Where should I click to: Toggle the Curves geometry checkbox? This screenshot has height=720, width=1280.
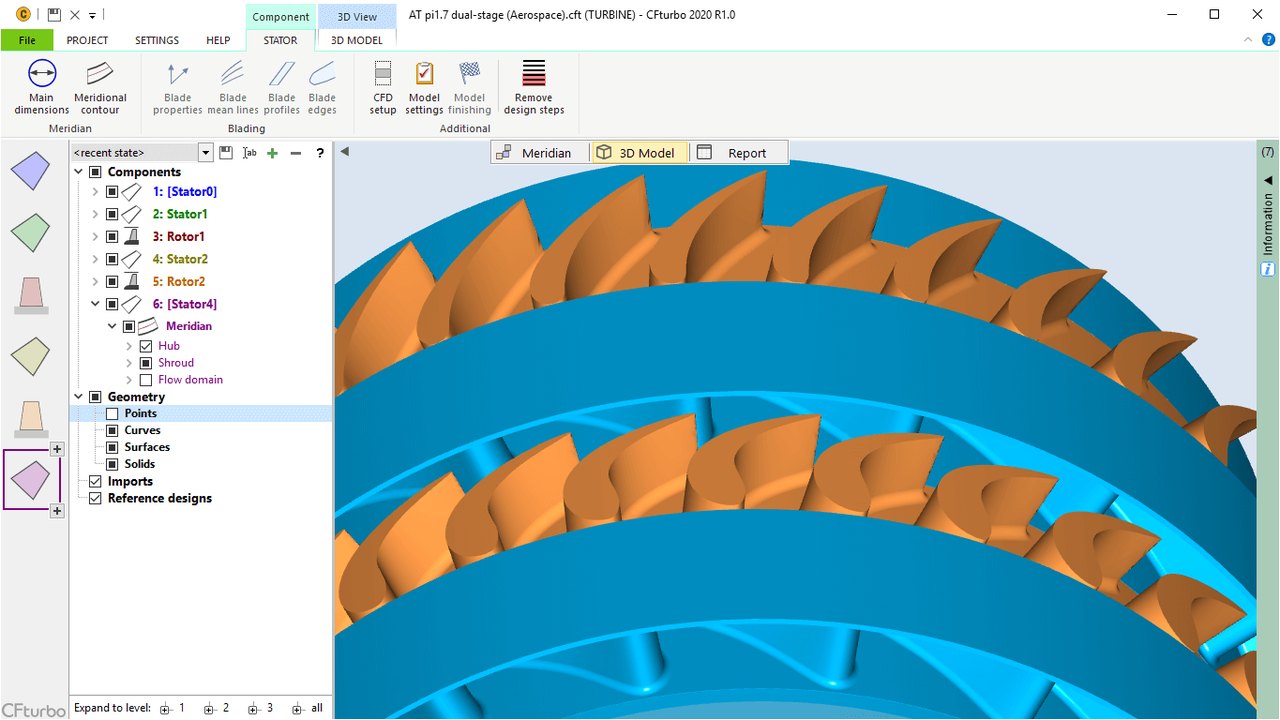point(112,431)
